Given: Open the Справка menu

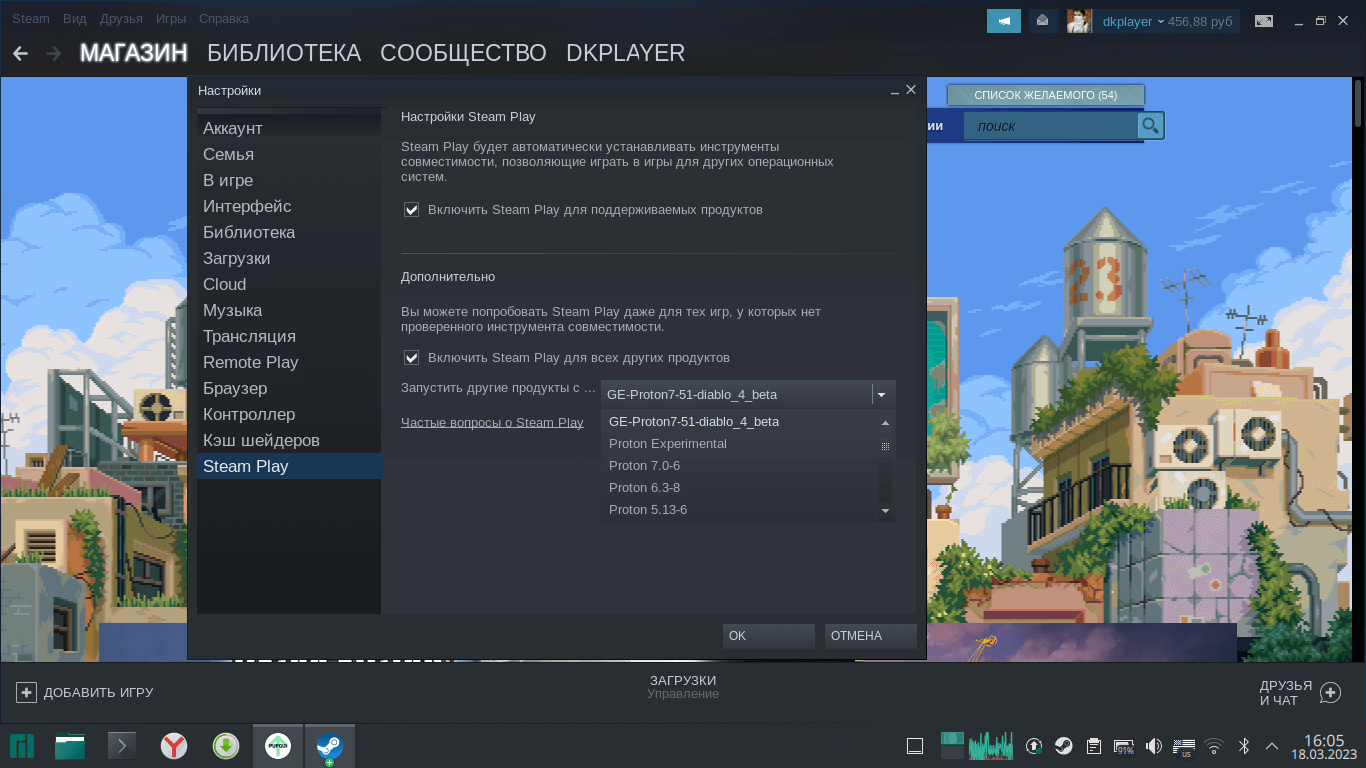Looking at the screenshot, I should pyautogui.click(x=224, y=19).
